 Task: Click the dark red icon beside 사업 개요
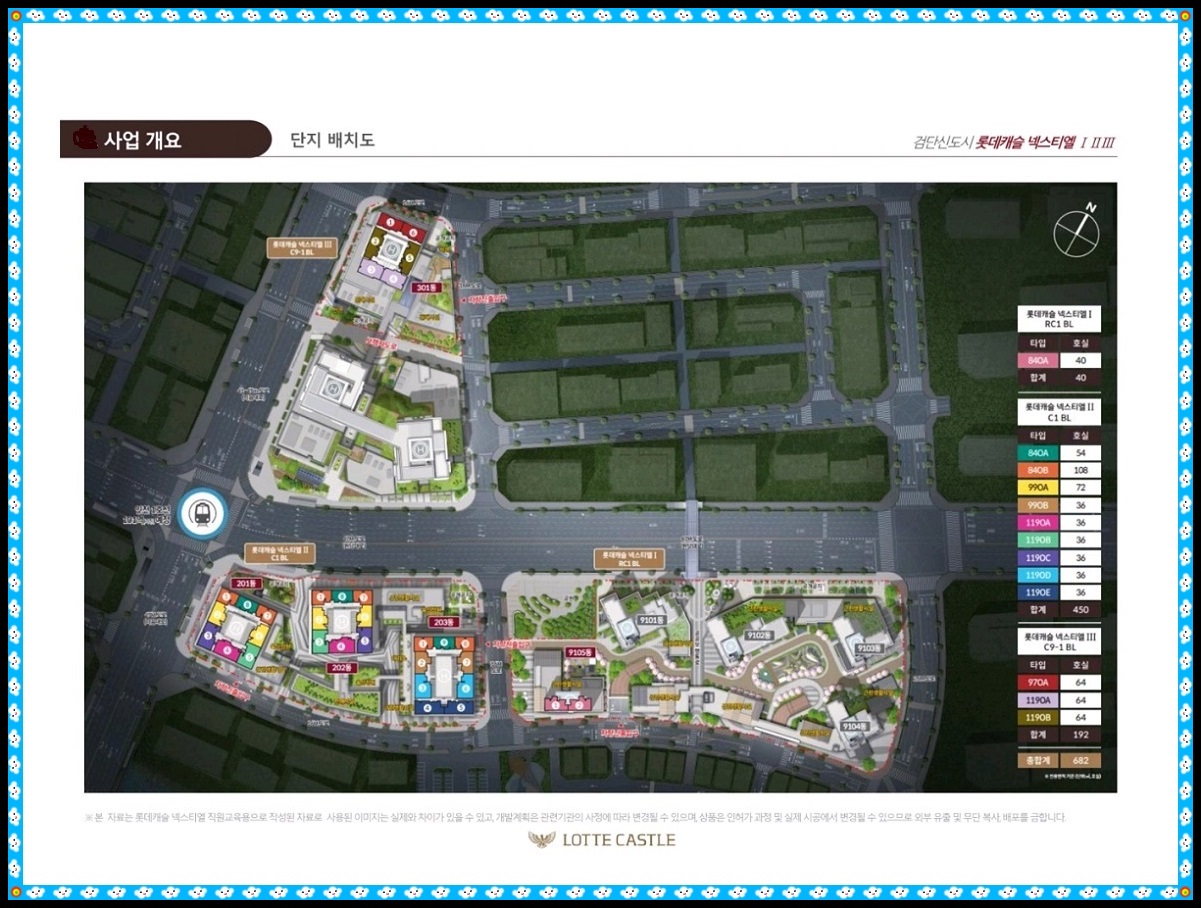click(86, 138)
